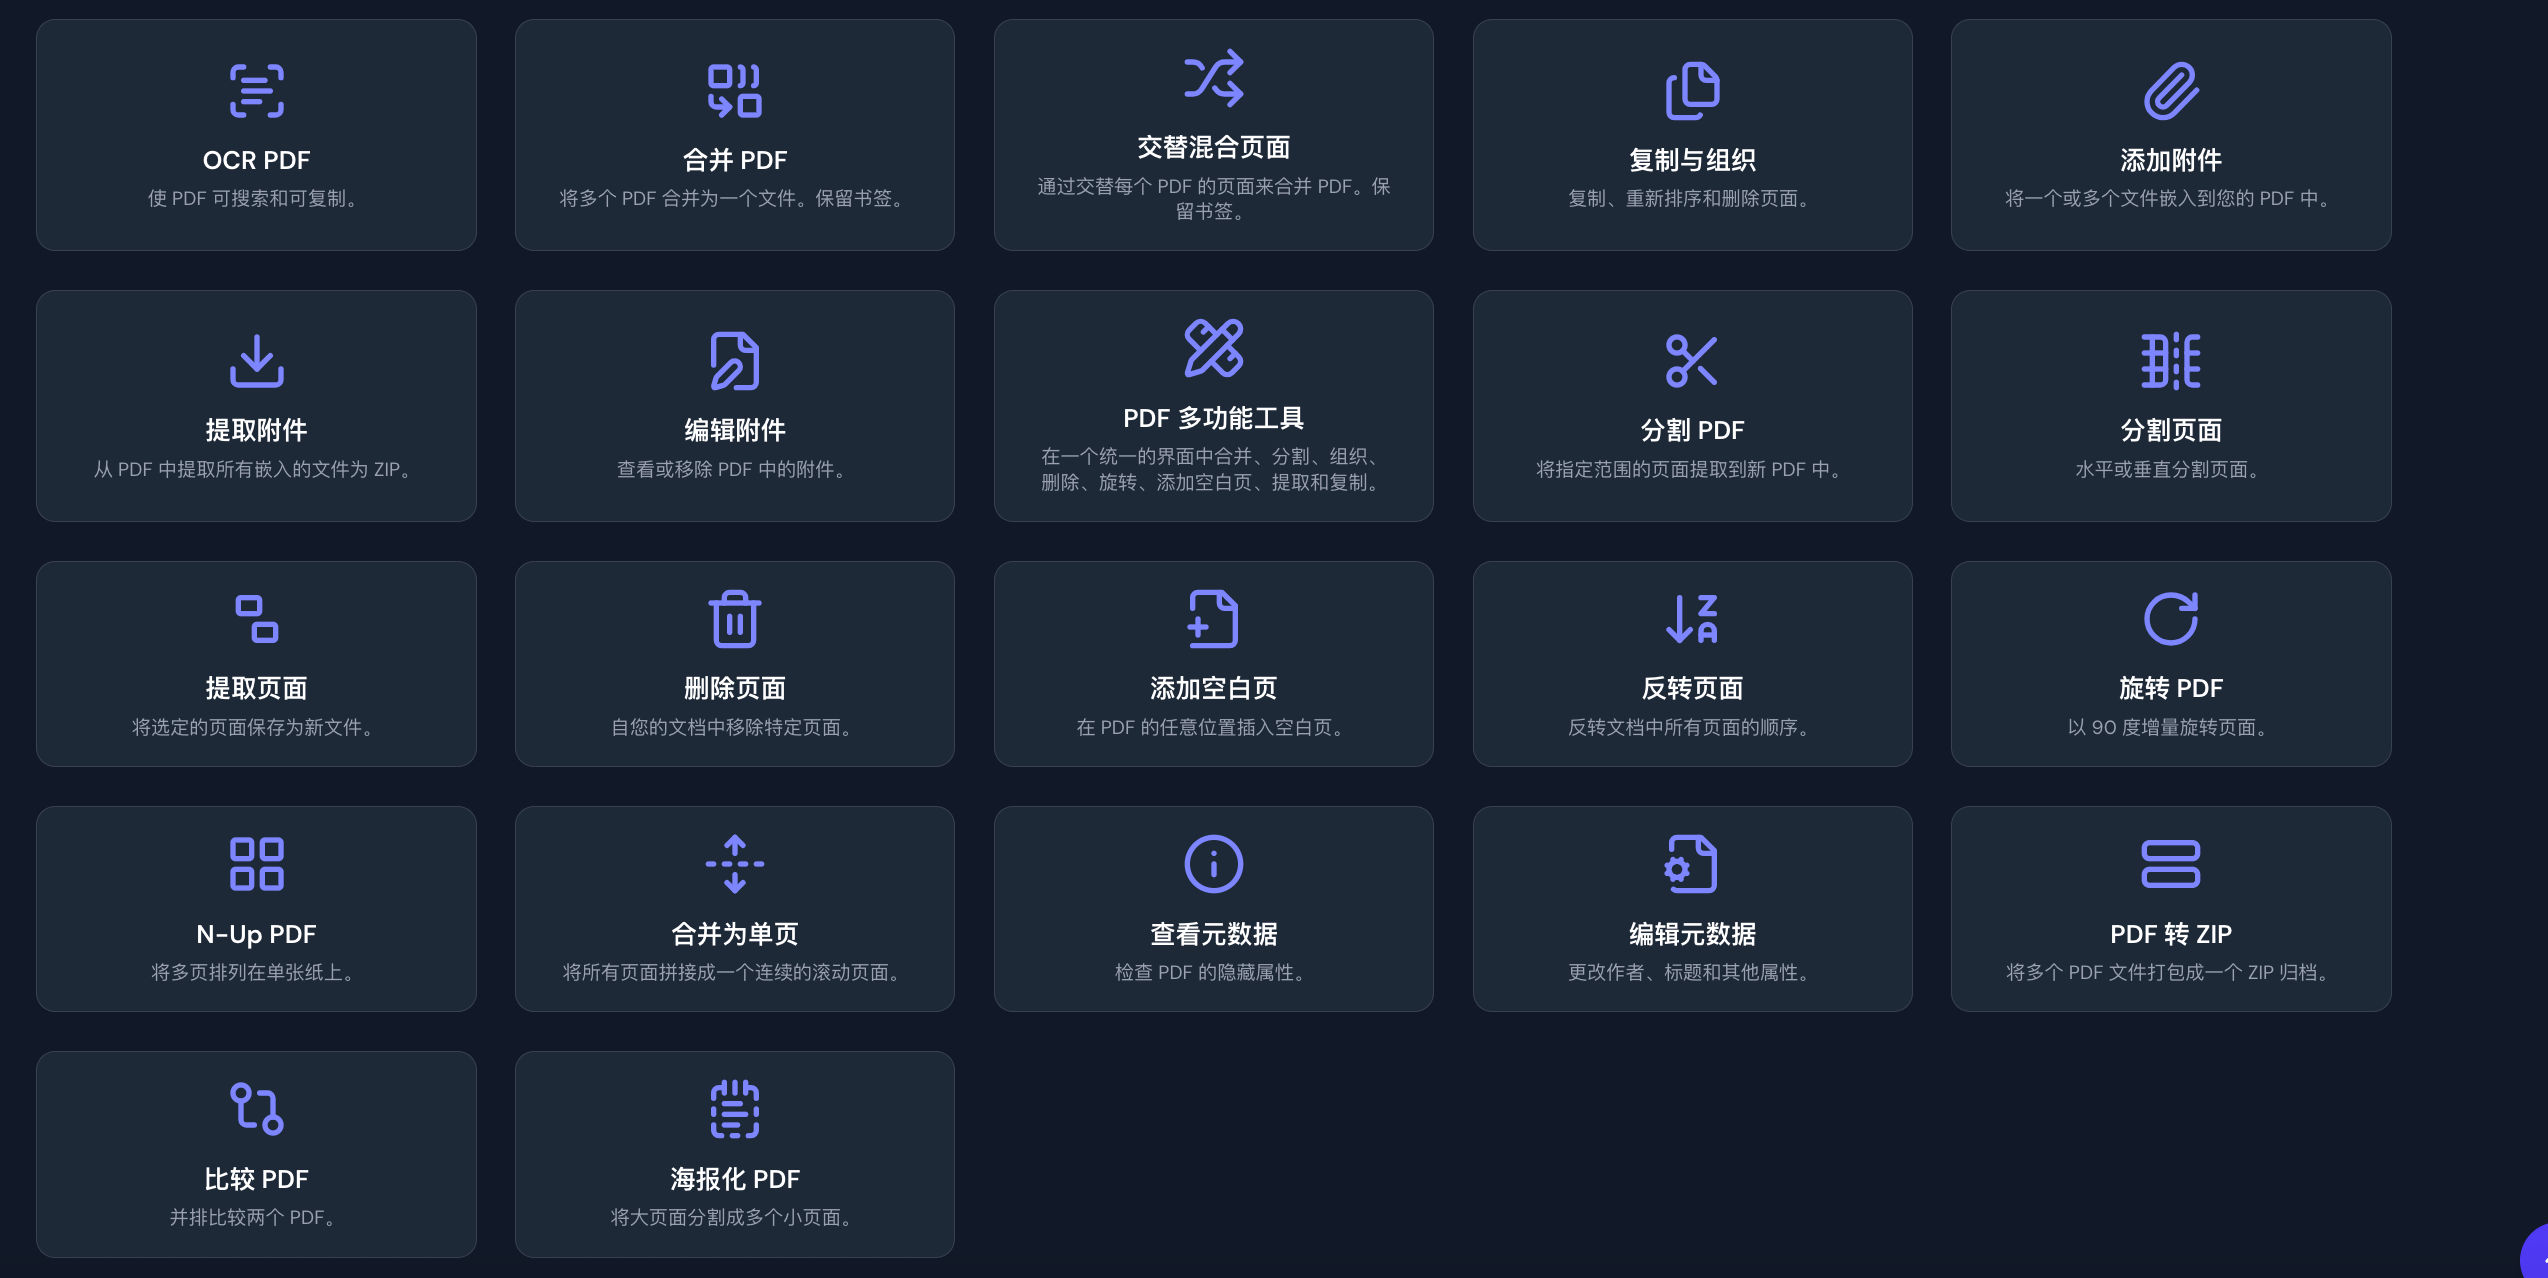
Task: Click the OCR PDF scan-text icon
Action: click(256, 91)
